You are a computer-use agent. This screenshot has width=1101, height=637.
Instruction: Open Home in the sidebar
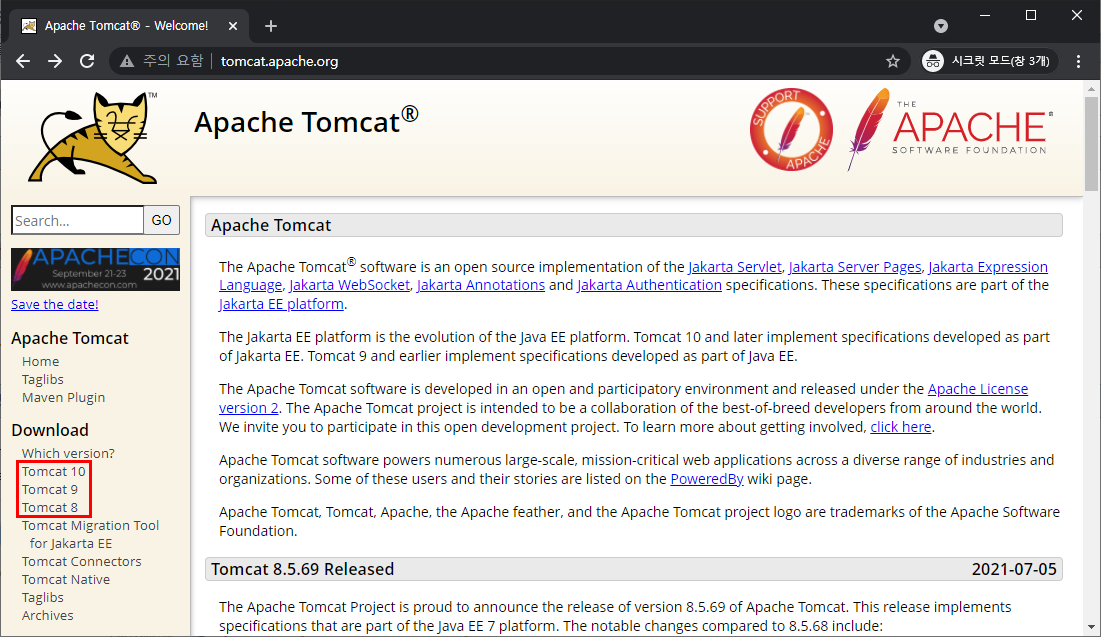[x=40, y=361]
